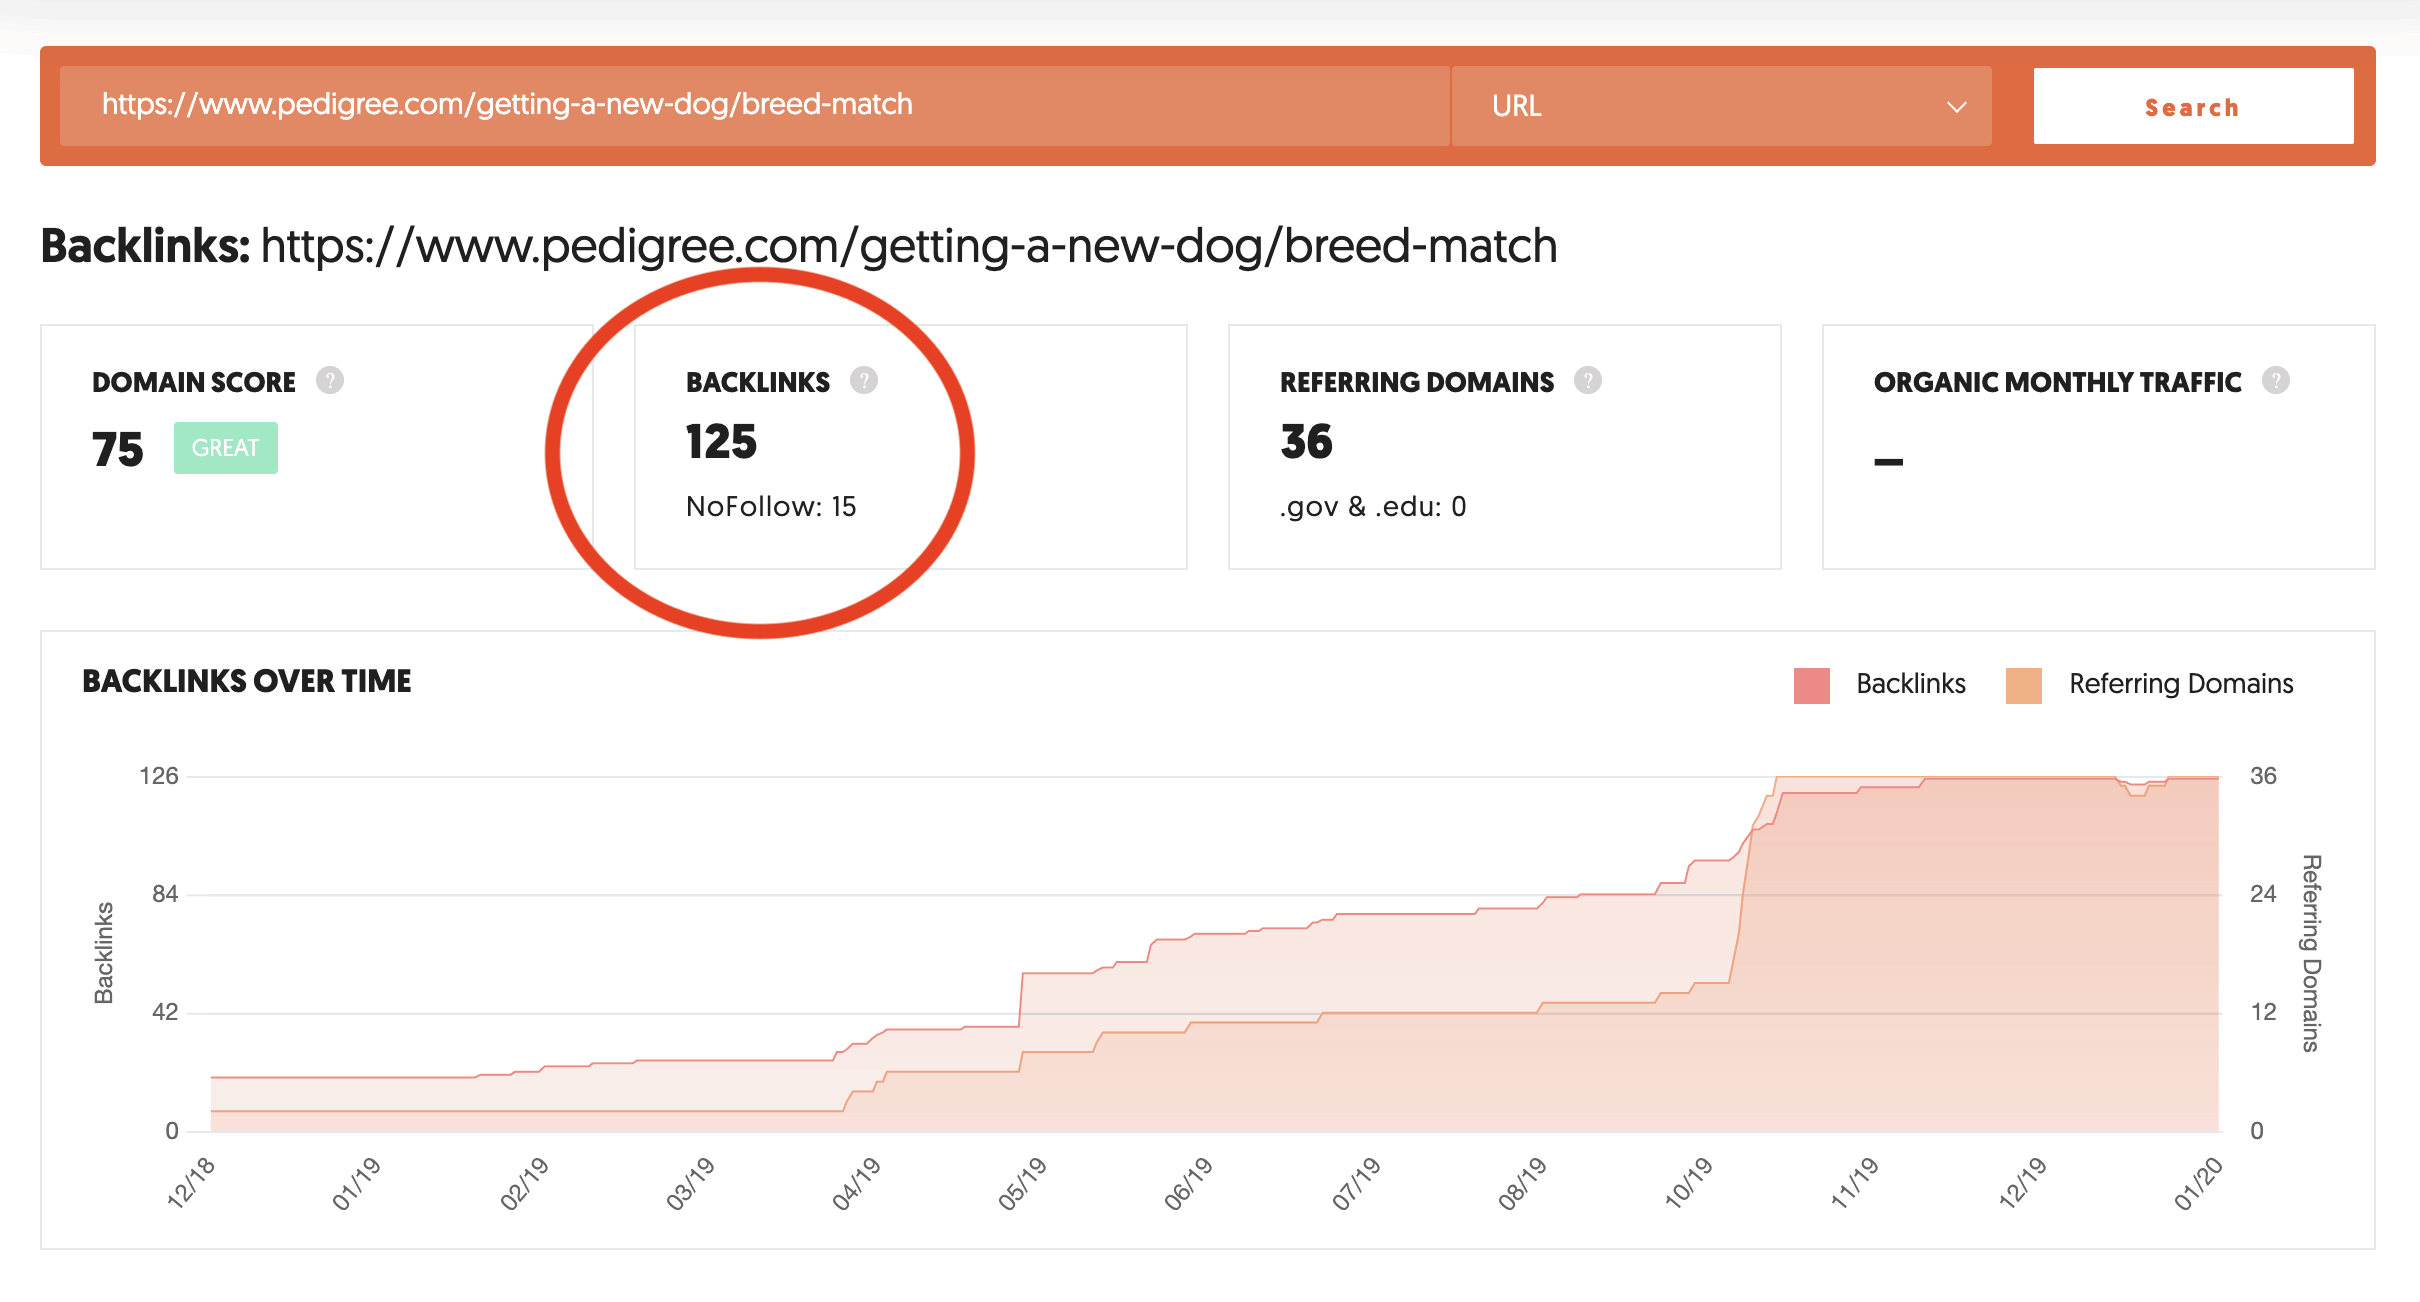The image size is (2420, 1302).
Task: Open the Backlinks help tooltip
Action: (864, 380)
